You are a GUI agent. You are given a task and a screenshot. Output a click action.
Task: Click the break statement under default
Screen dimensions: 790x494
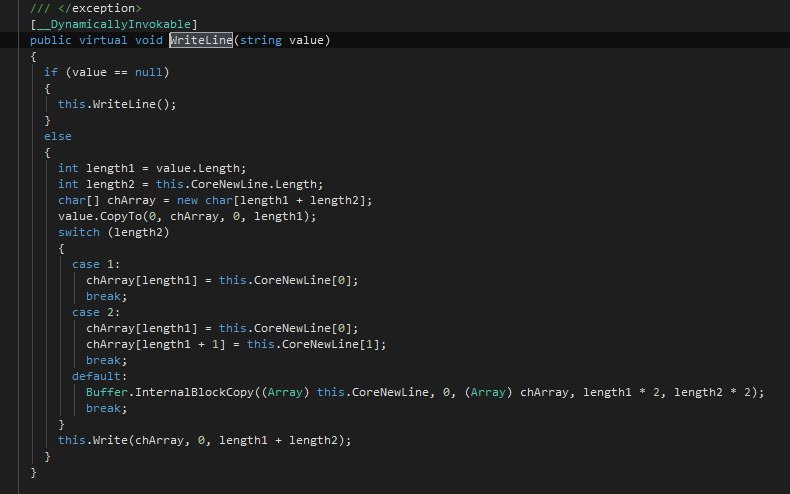tap(106, 408)
